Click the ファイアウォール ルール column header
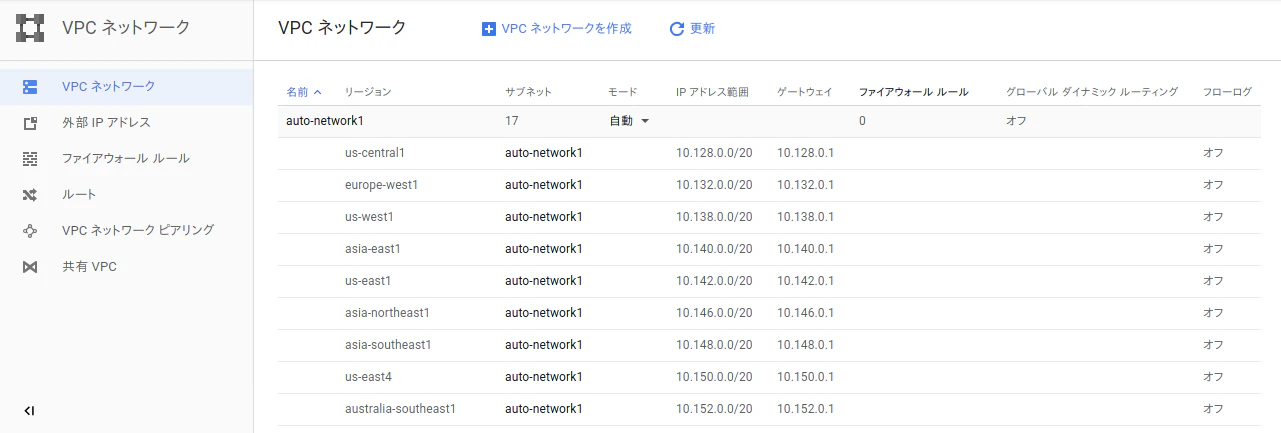This screenshot has width=1281, height=433. [x=914, y=91]
